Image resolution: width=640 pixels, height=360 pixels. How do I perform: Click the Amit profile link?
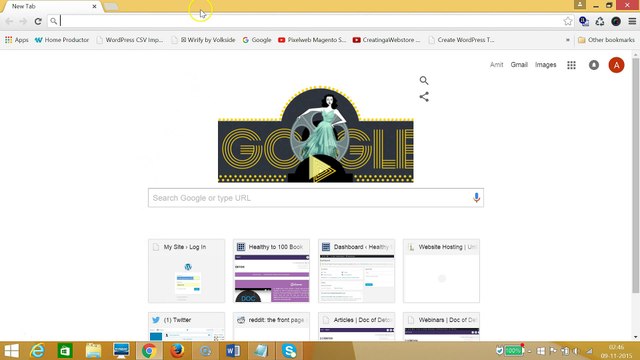496,65
